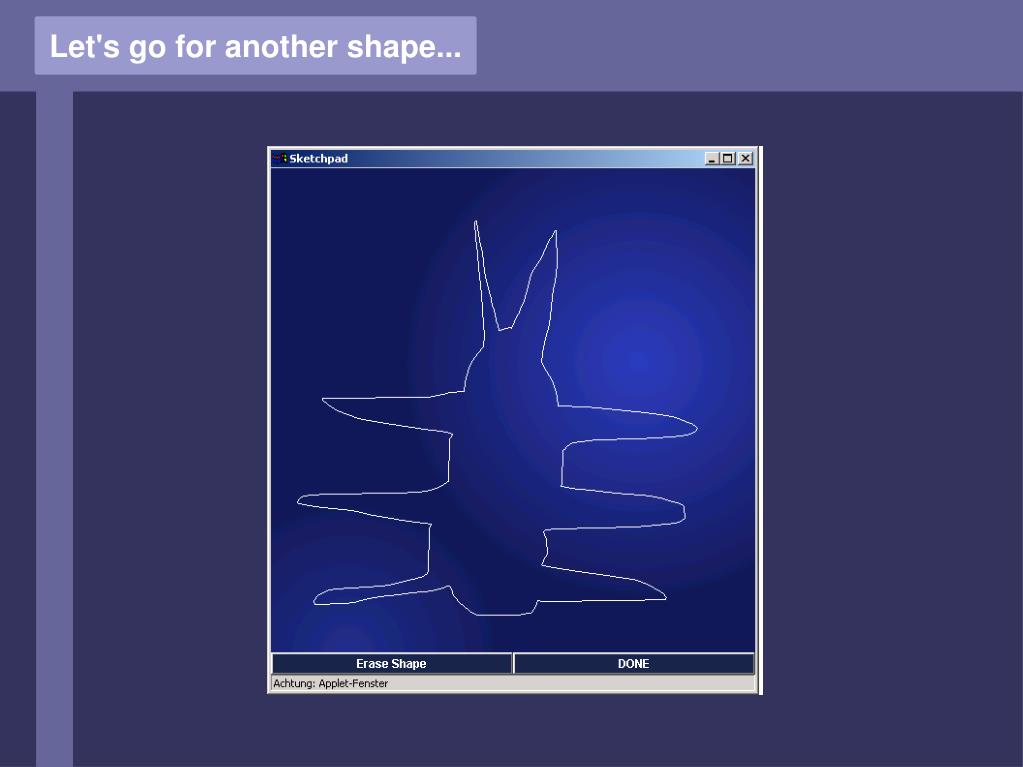Click on the drawn rabbit-like outline shape
Viewport: 1023px width, 767px height.
(497, 418)
